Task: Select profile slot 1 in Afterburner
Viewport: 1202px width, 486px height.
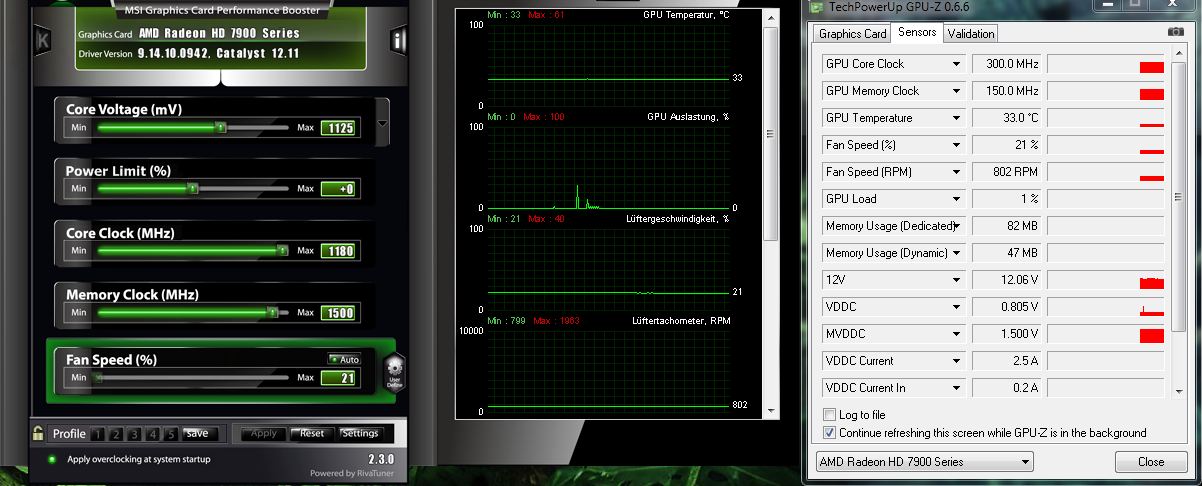Action: point(97,434)
